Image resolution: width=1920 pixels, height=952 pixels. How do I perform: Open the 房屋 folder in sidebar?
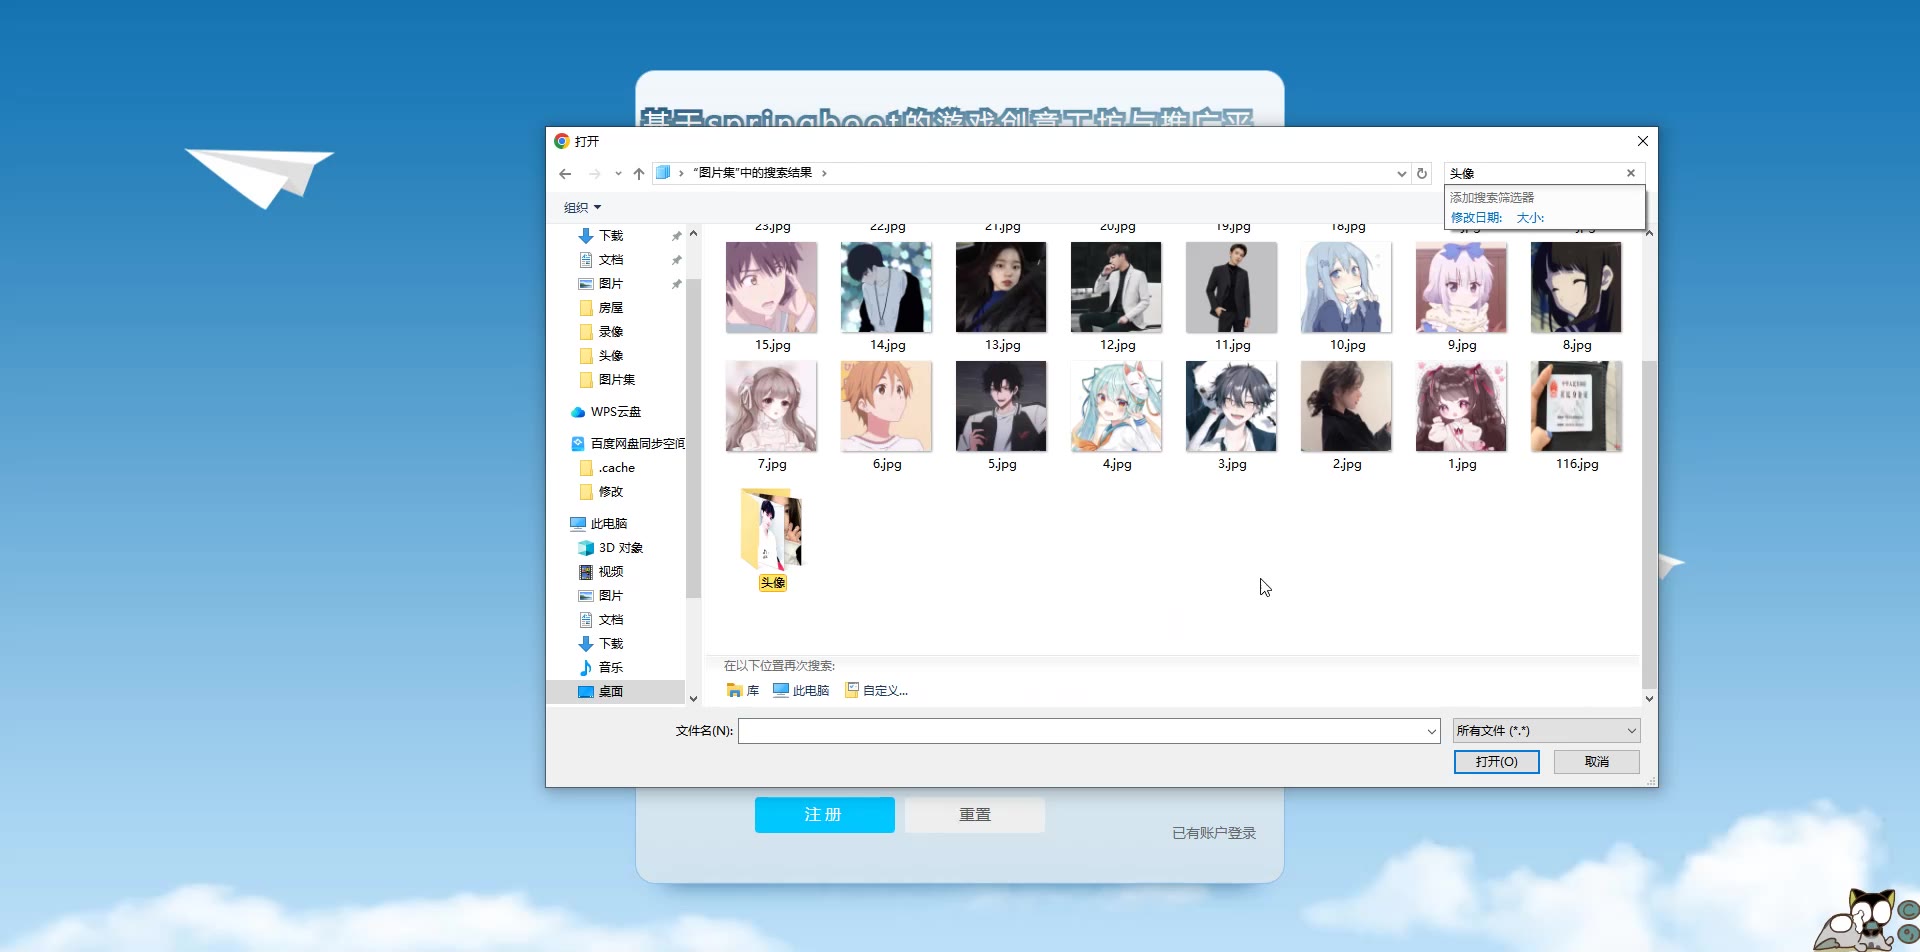coord(611,308)
